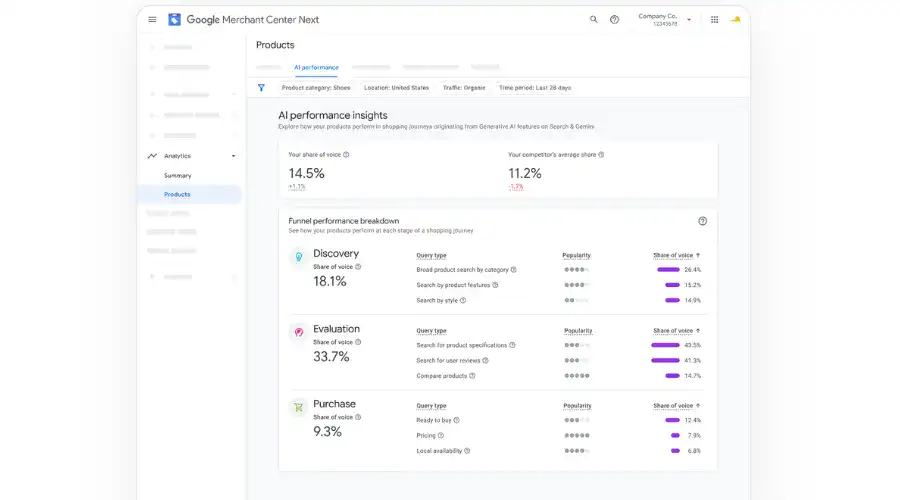This screenshot has width=900, height=500.
Task: Click info icon for Broad product search by category
Action: point(514,270)
